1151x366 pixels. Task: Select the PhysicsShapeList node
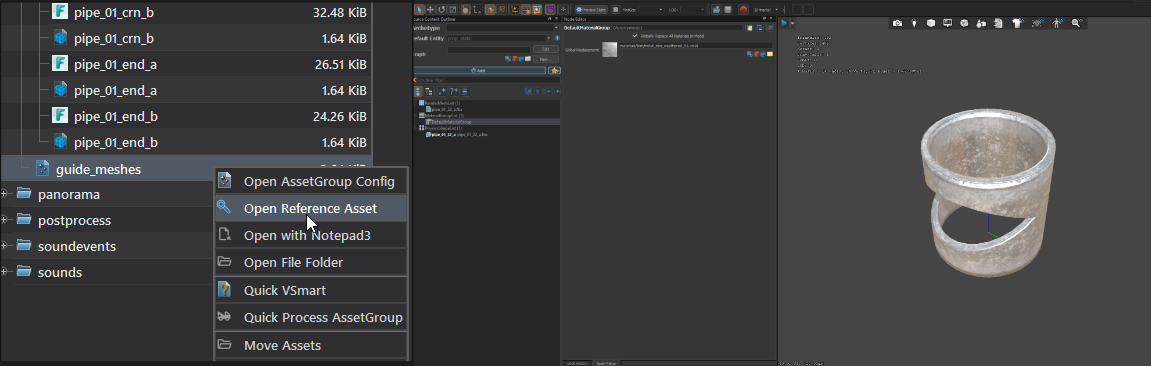[x=441, y=128]
